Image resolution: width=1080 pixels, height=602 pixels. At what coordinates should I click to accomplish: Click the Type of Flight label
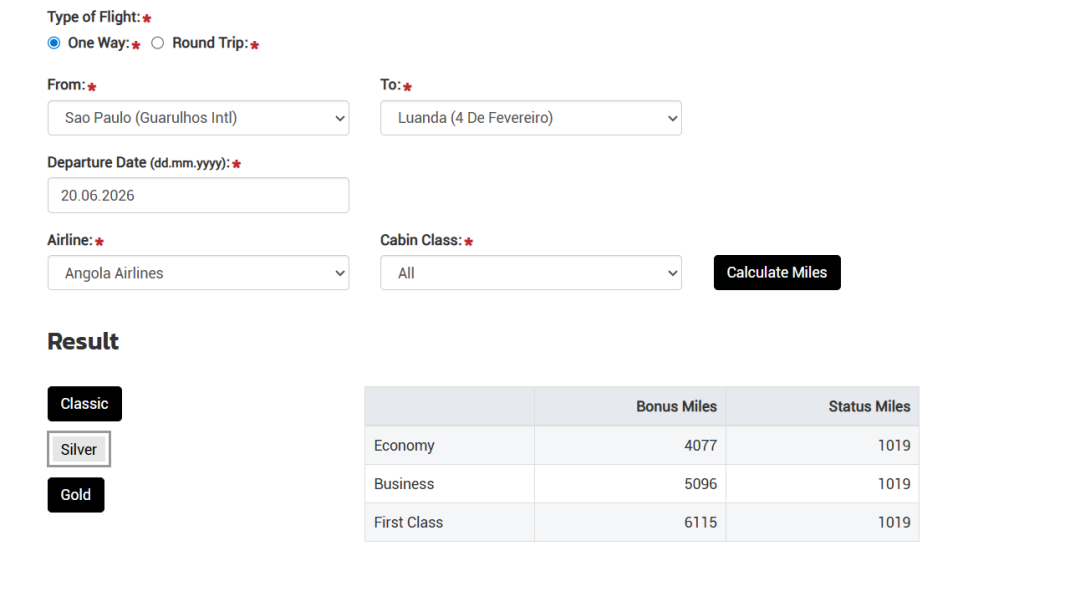[x=94, y=17]
